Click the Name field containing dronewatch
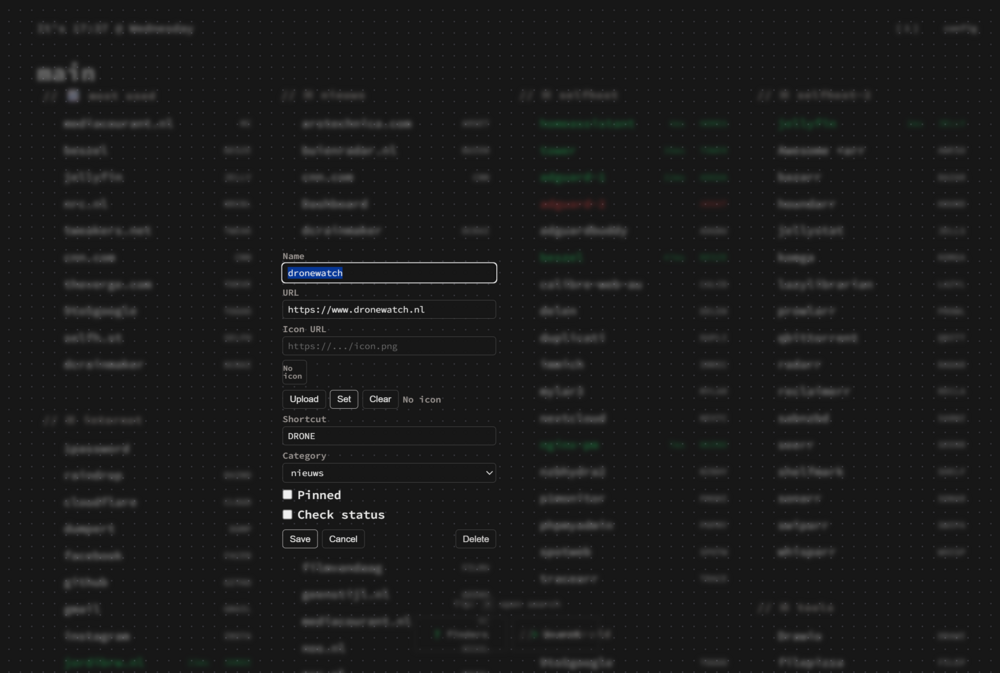Viewport: 1000px width, 673px height. tap(389, 273)
